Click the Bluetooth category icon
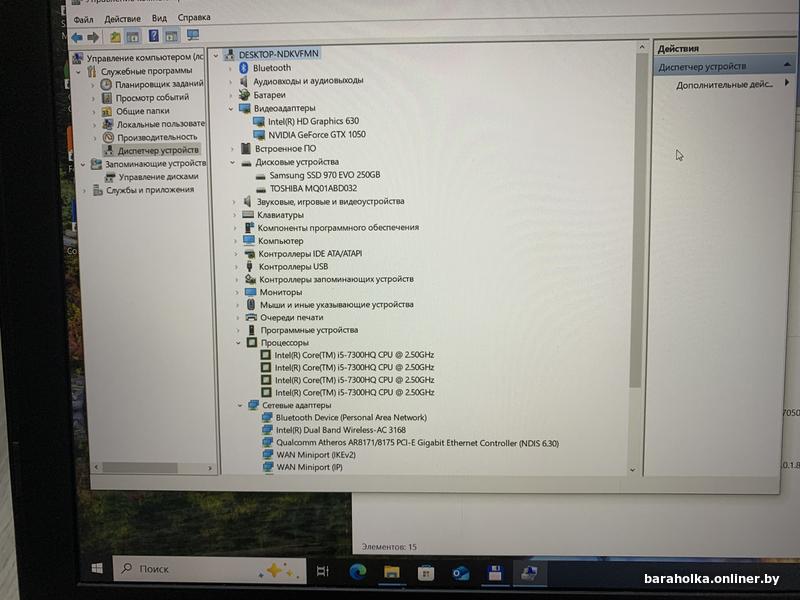Screen dimensions: 800x600 (x=243, y=68)
